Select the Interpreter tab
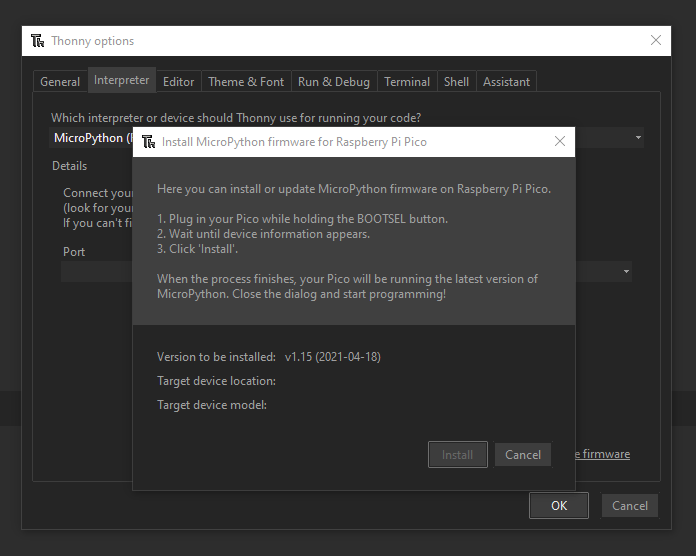Image resolution: width=696 pixels, height=556 pixels. [x=122, y=80]
